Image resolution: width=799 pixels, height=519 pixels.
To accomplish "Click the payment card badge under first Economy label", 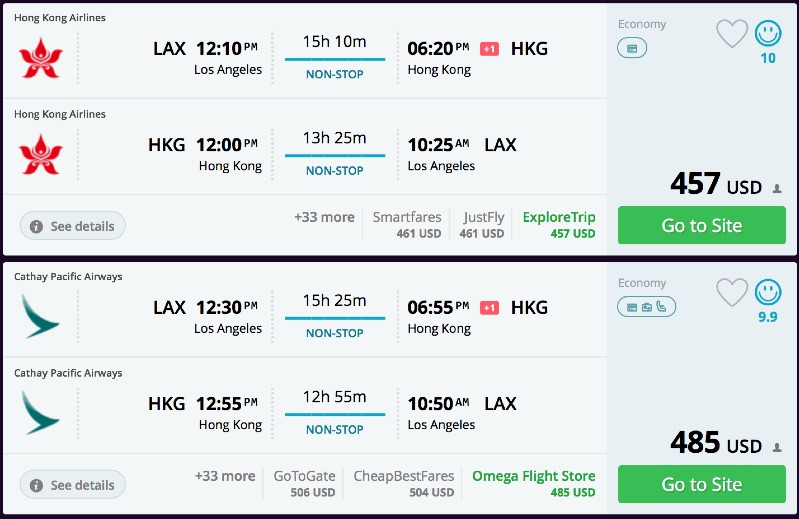I will point(632,48).
